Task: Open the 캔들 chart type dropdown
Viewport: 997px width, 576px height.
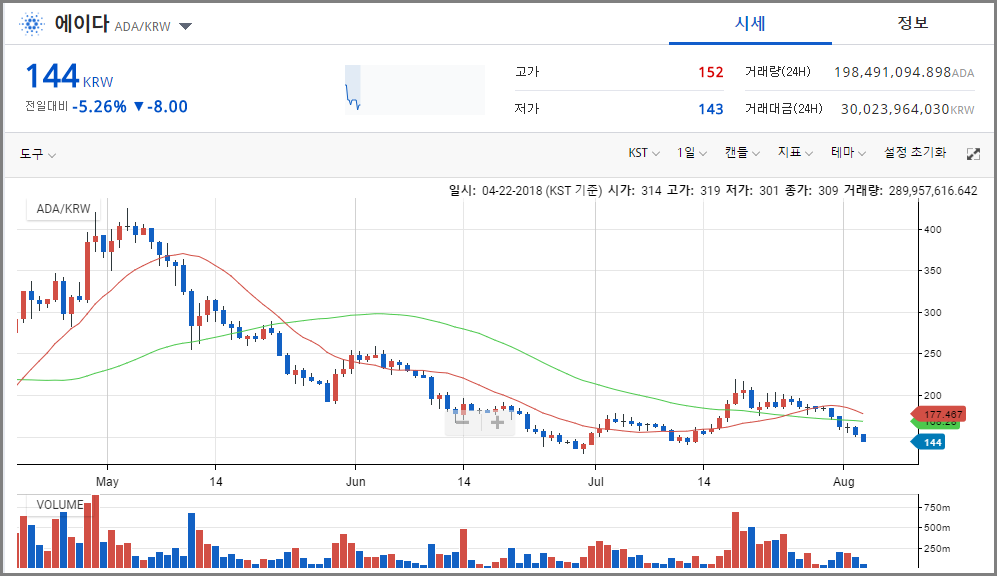Action: tap(742, 153)
